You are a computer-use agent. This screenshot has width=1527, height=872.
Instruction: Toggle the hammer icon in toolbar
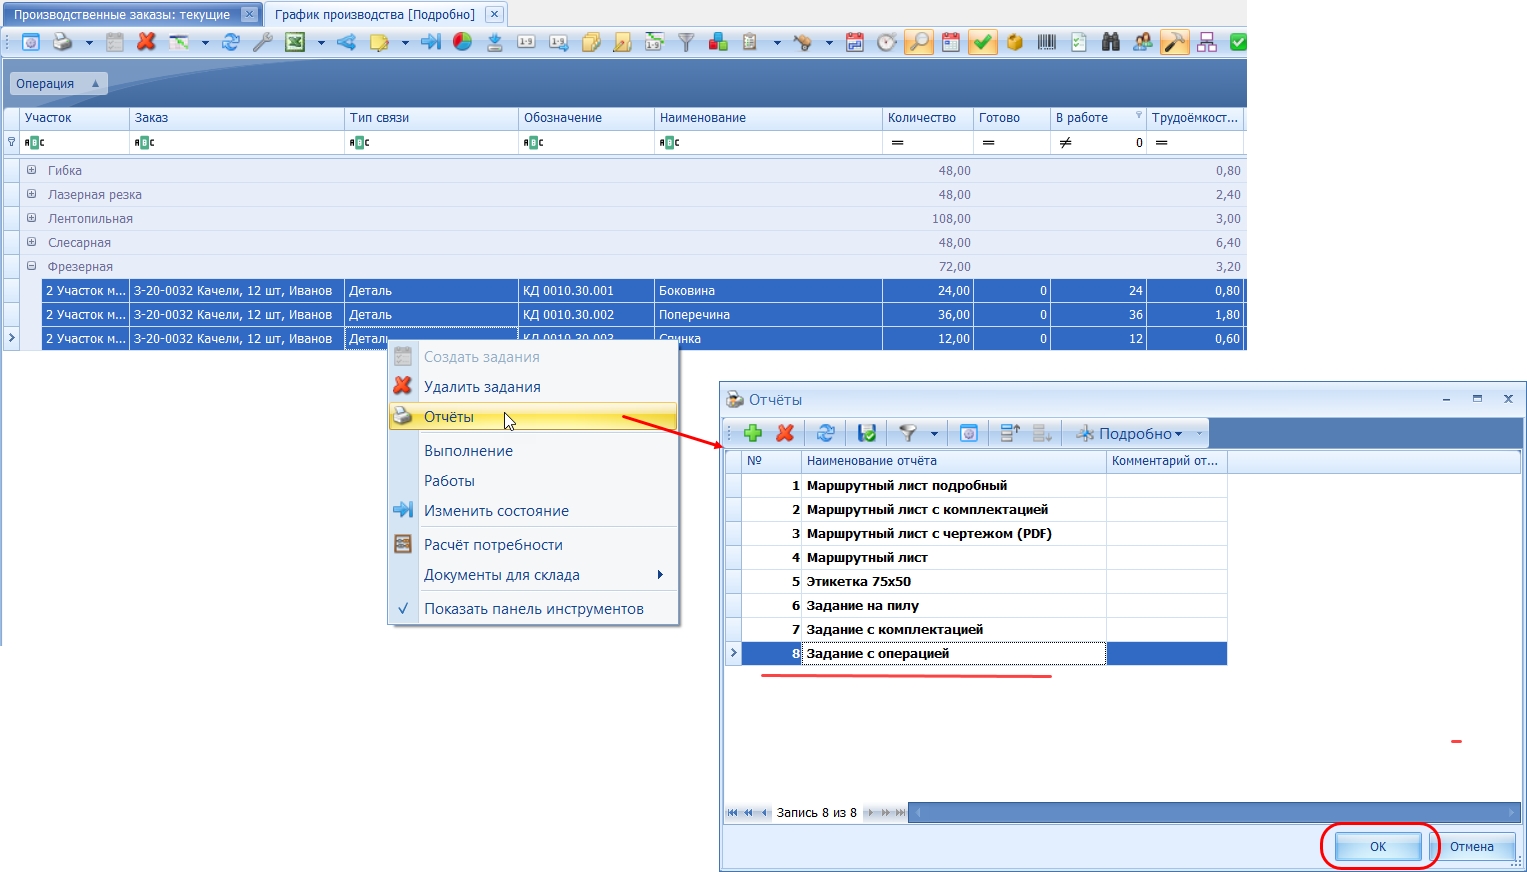[1174, 42]
